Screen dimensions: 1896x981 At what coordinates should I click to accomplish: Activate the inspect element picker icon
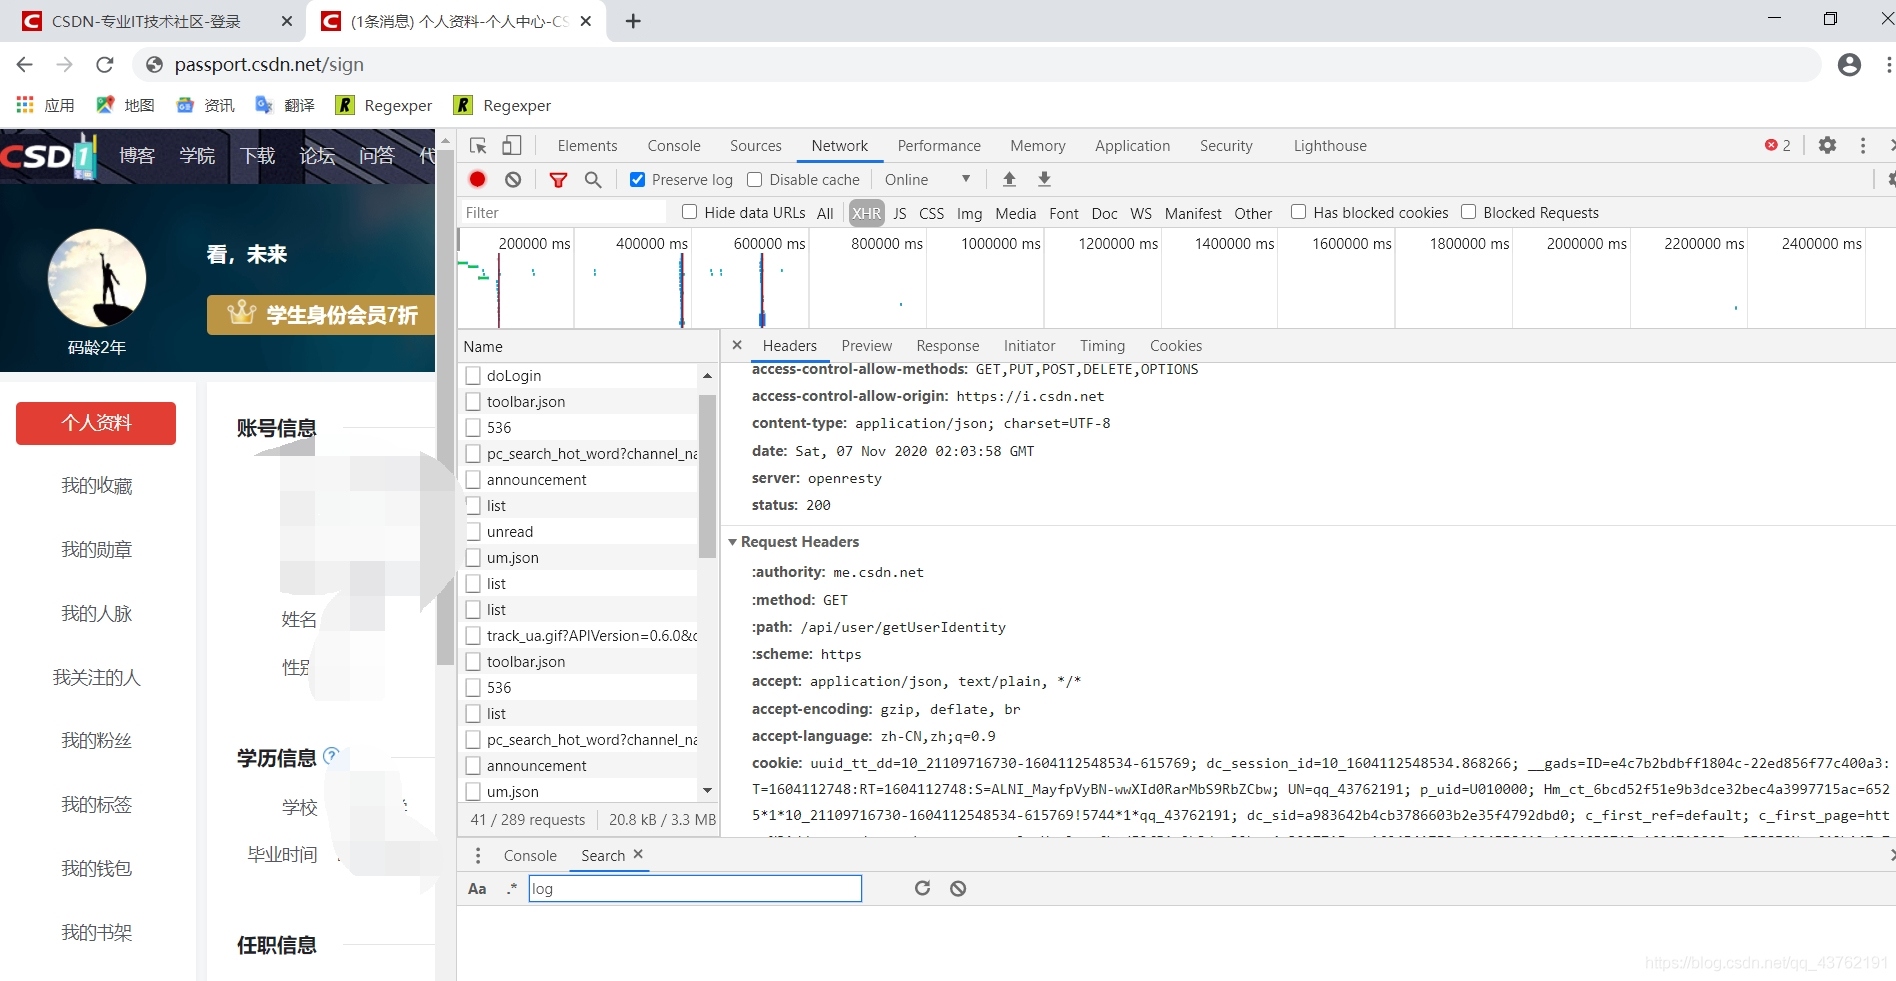(478, 145)
